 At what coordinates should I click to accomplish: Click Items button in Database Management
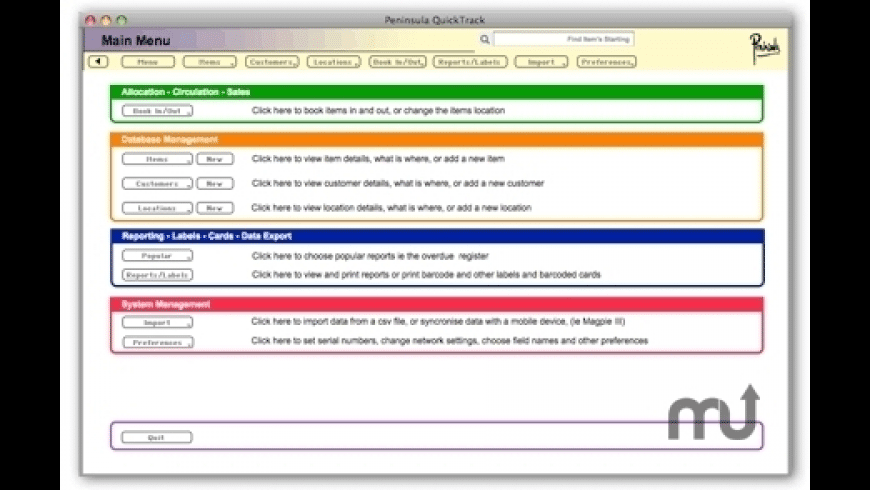158,159
